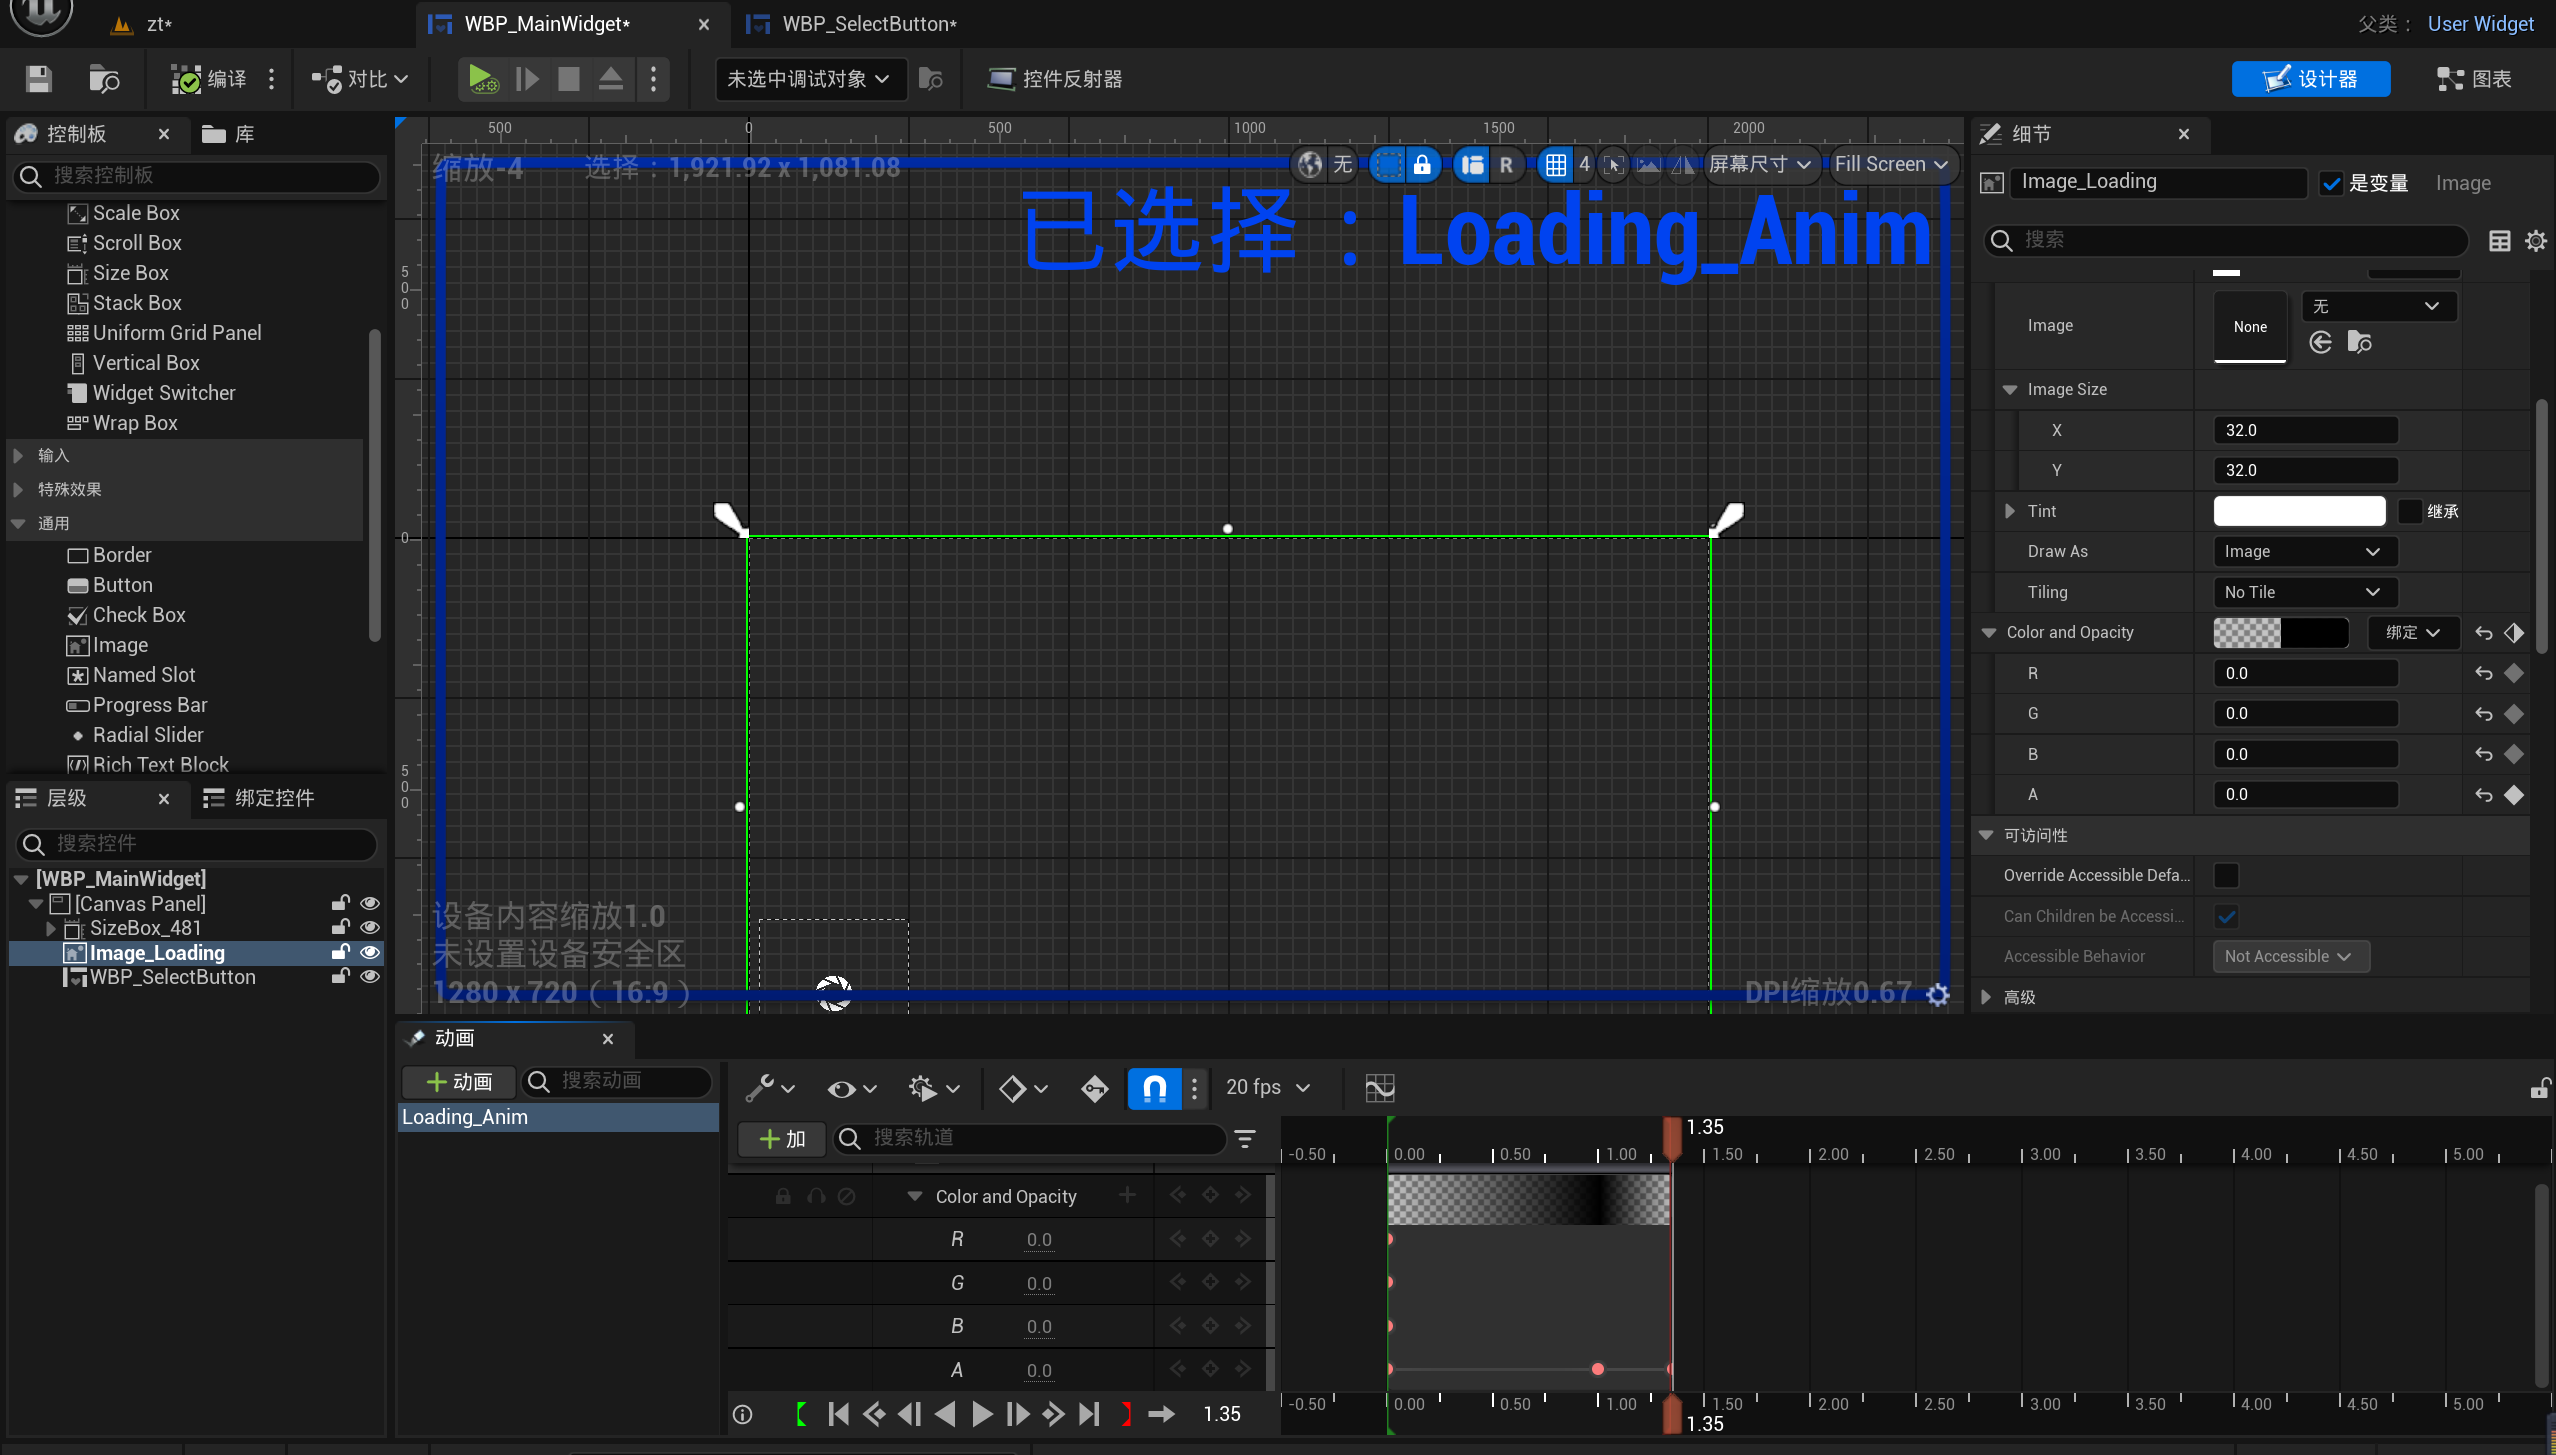Hide the Image_Loading widget via eye toggle
The width and height of the screenshot is (2556, 1455).
(x=370, y=952)
